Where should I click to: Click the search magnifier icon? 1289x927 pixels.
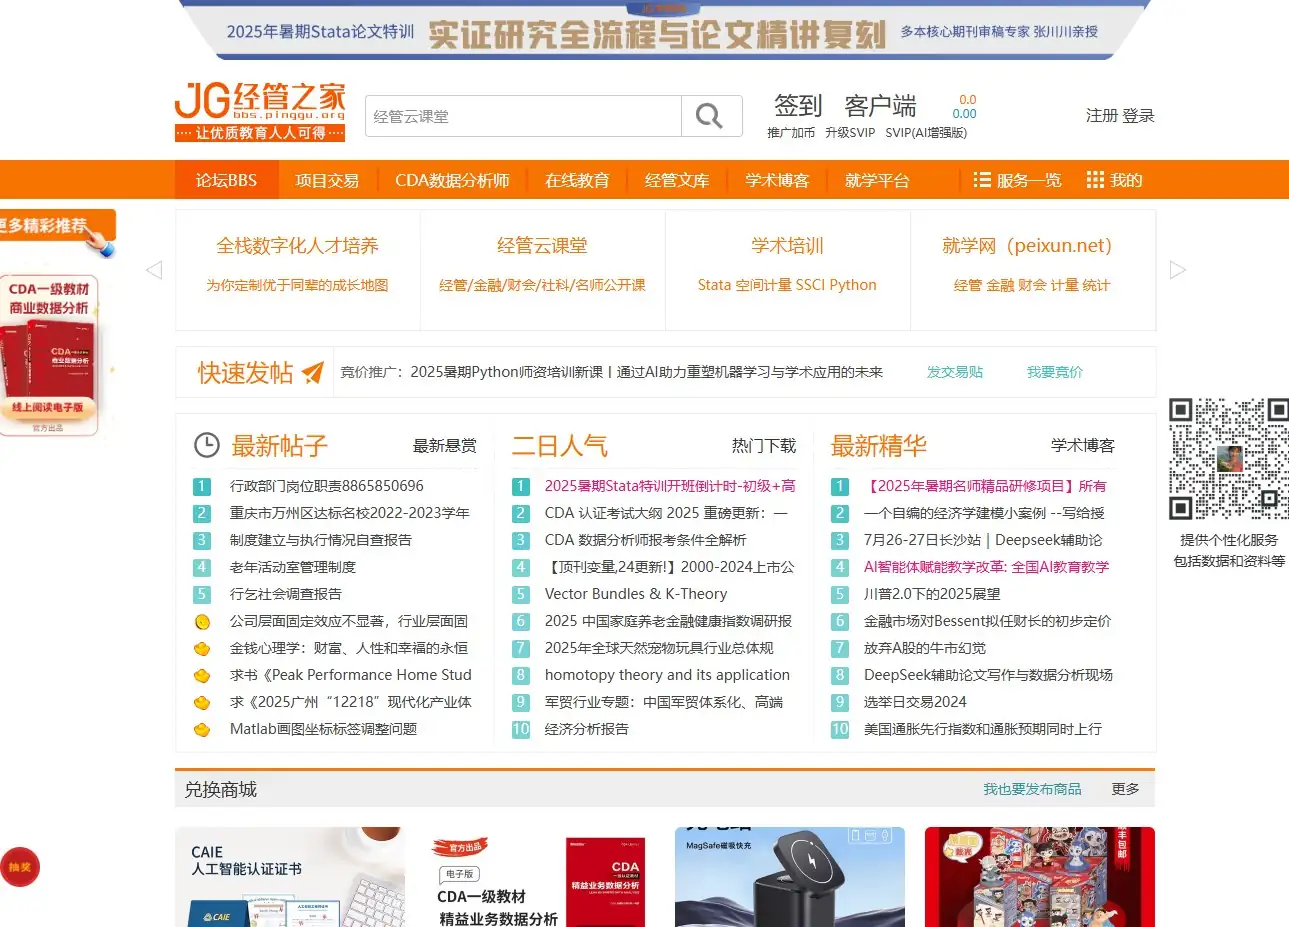pyautogui.click(x=710, y=116)
